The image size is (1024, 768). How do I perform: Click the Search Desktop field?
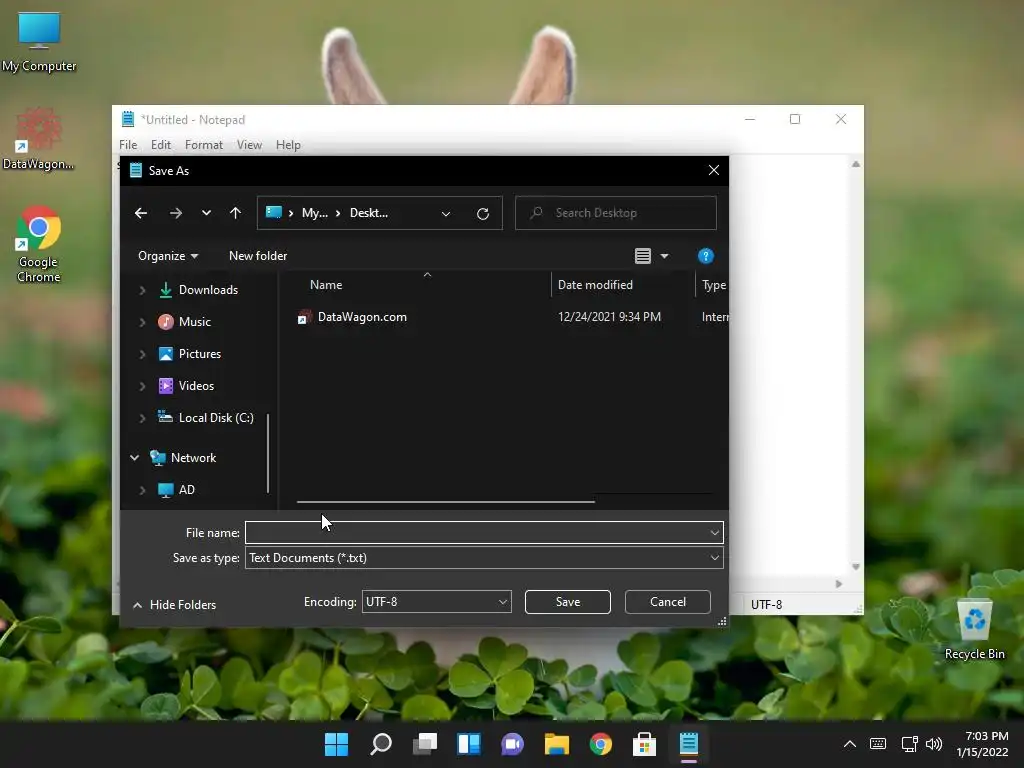pos(616,213)
